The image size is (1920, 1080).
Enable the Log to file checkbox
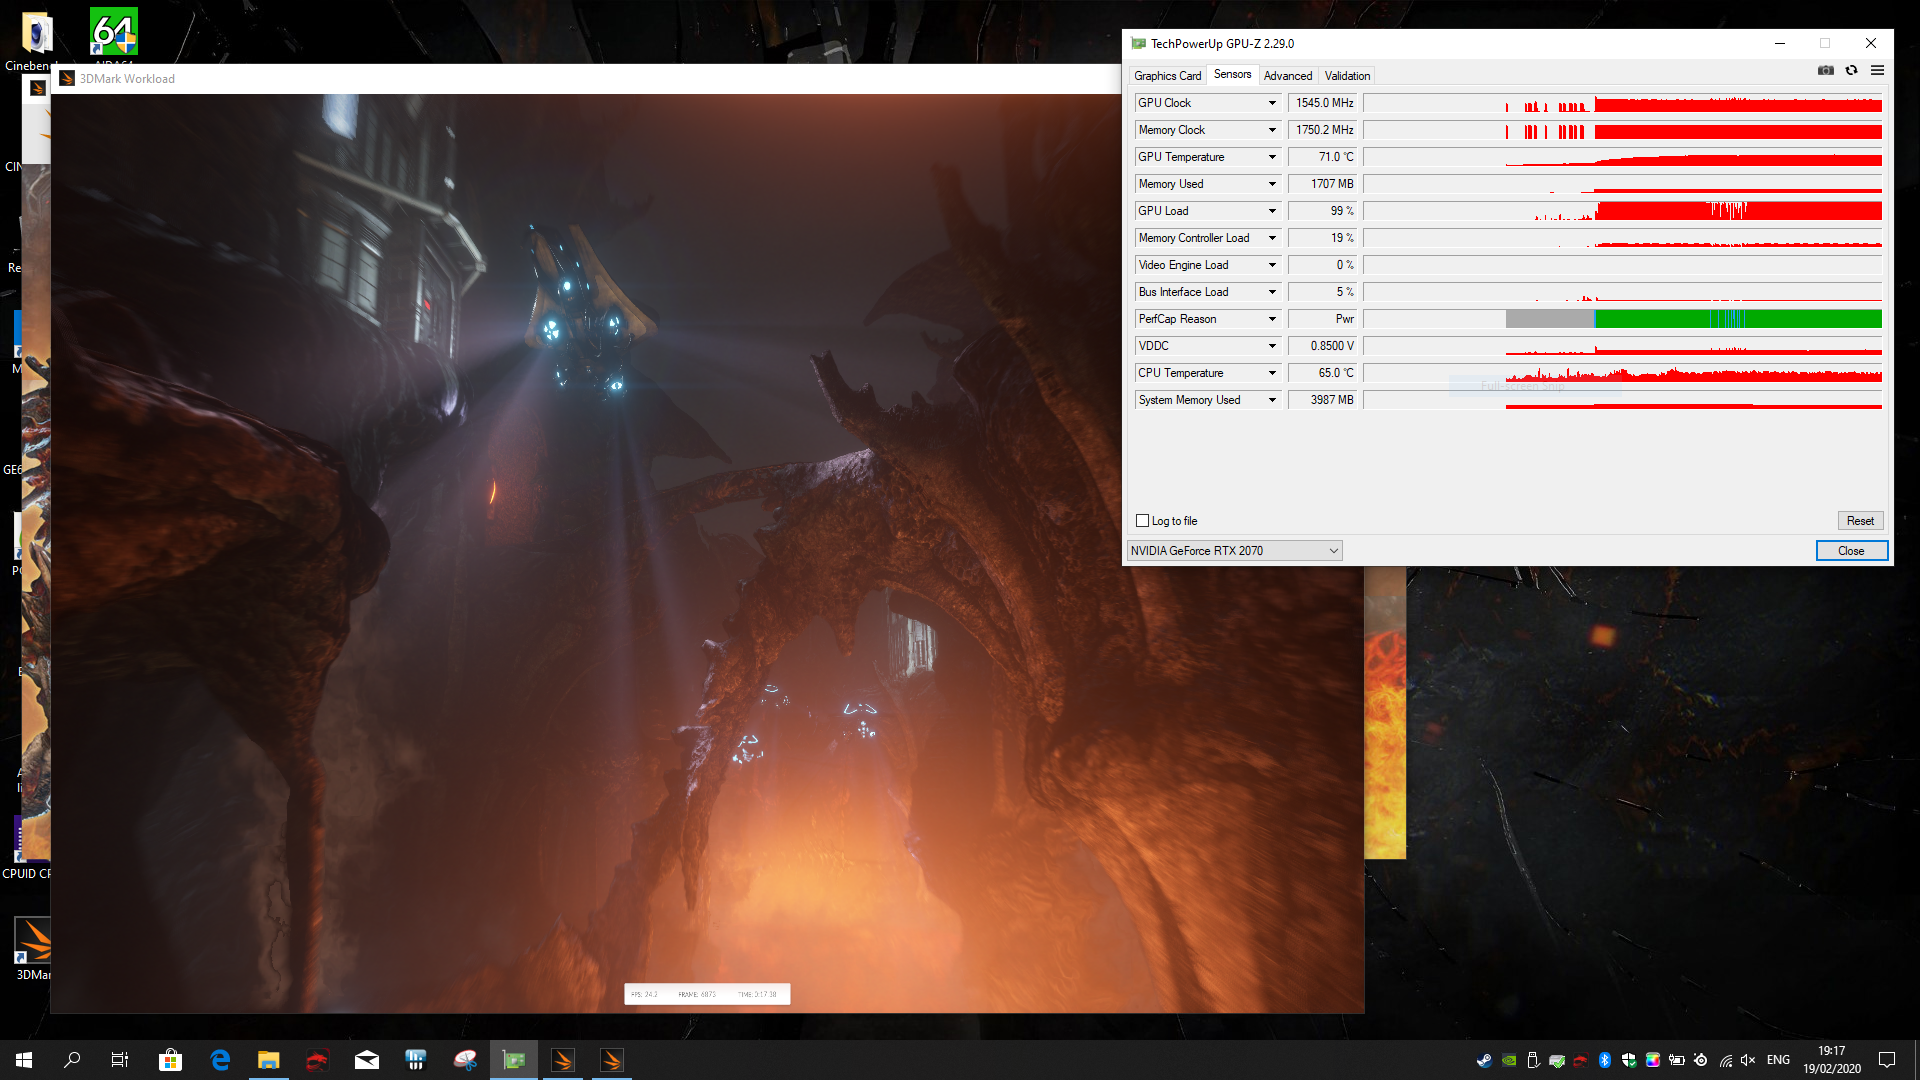pos(1143,521)
